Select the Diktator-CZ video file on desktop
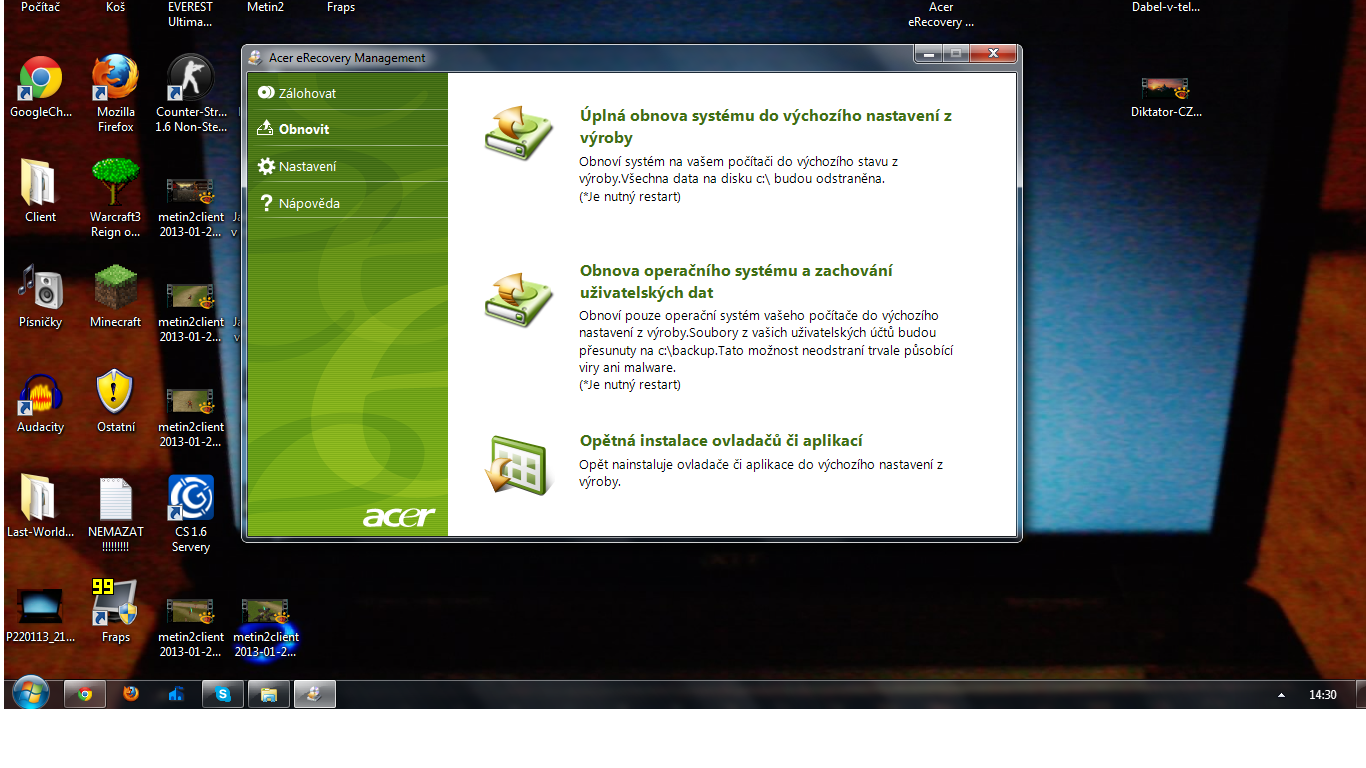Viewport: 1366px width, 768px height. pyautogui.click(x=1166, y=98)
